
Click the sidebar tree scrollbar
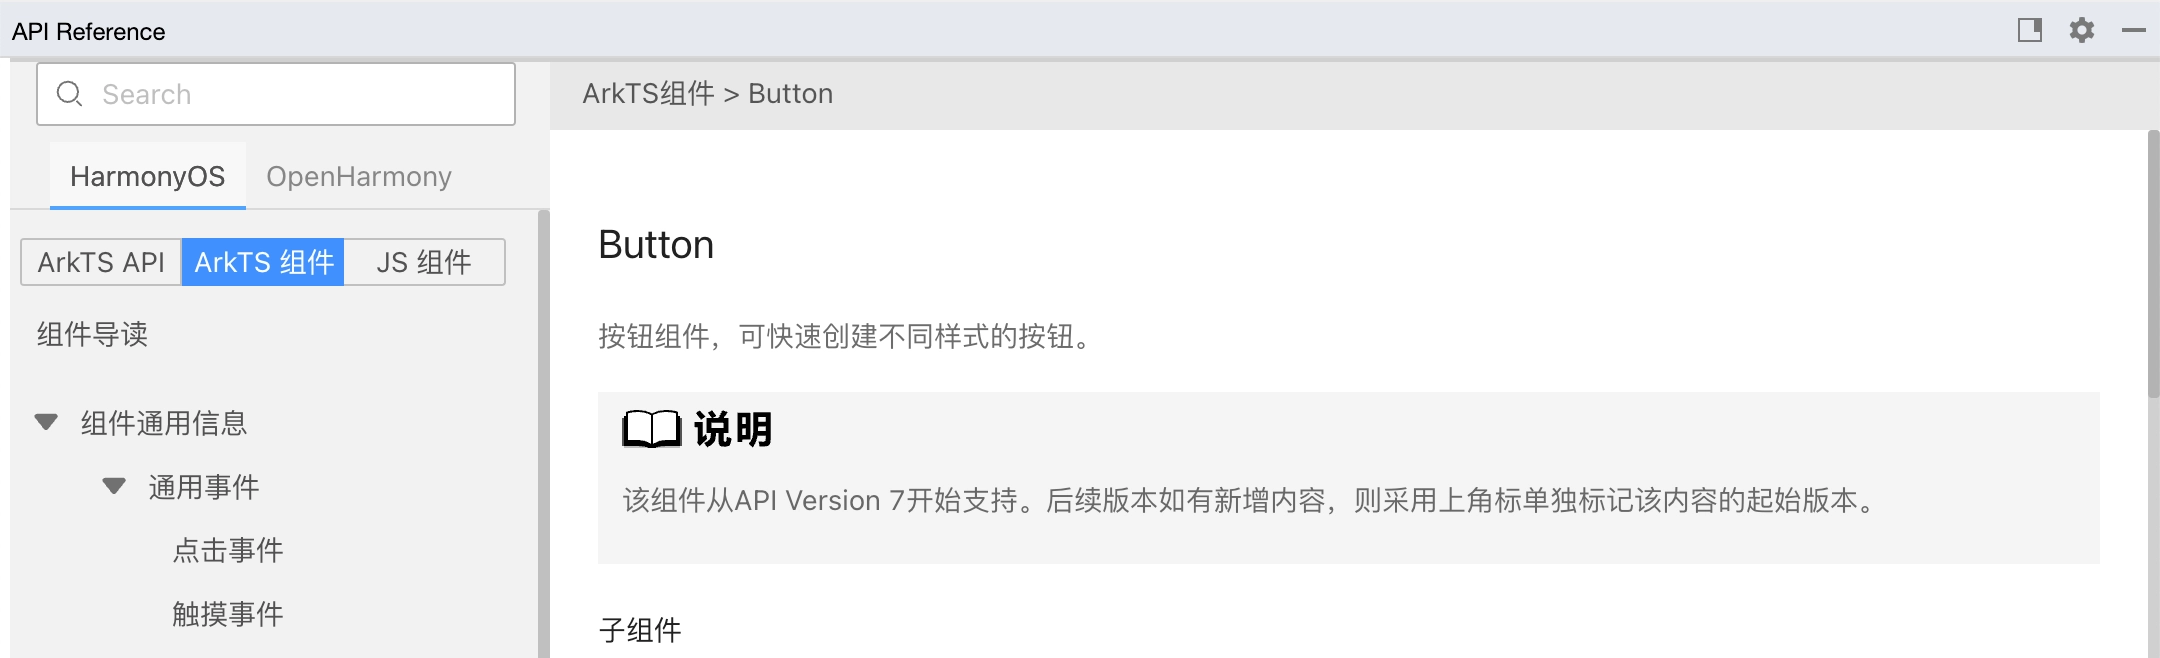pyautogui.click(x=543, y=430)
